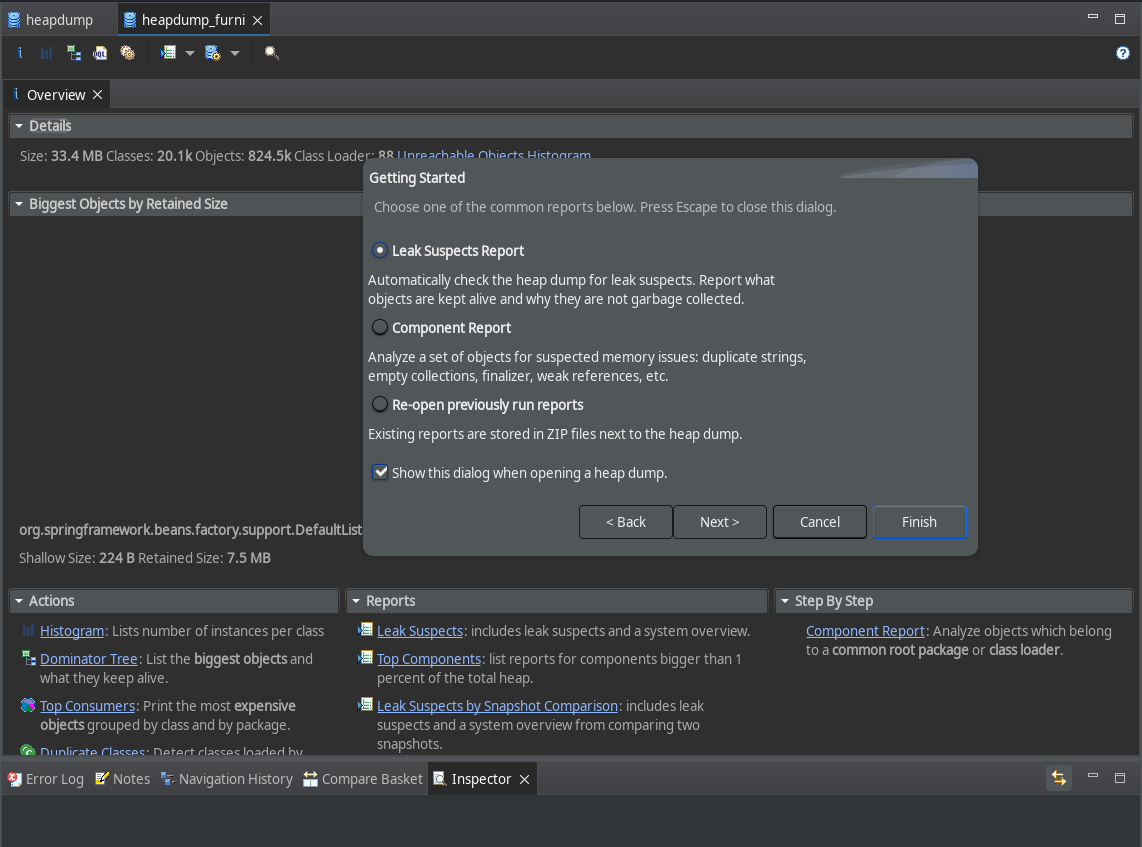1142x847 pixels.
Task: Click the Dominator Tree action icon
Action: pos(28,658)
